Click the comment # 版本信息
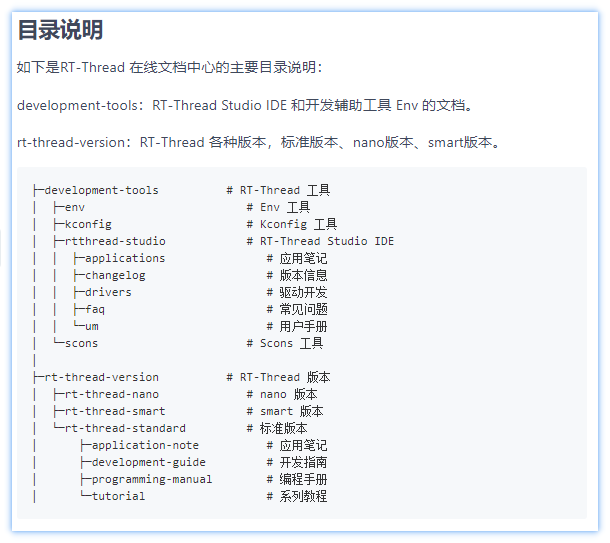 coord(297,275)
